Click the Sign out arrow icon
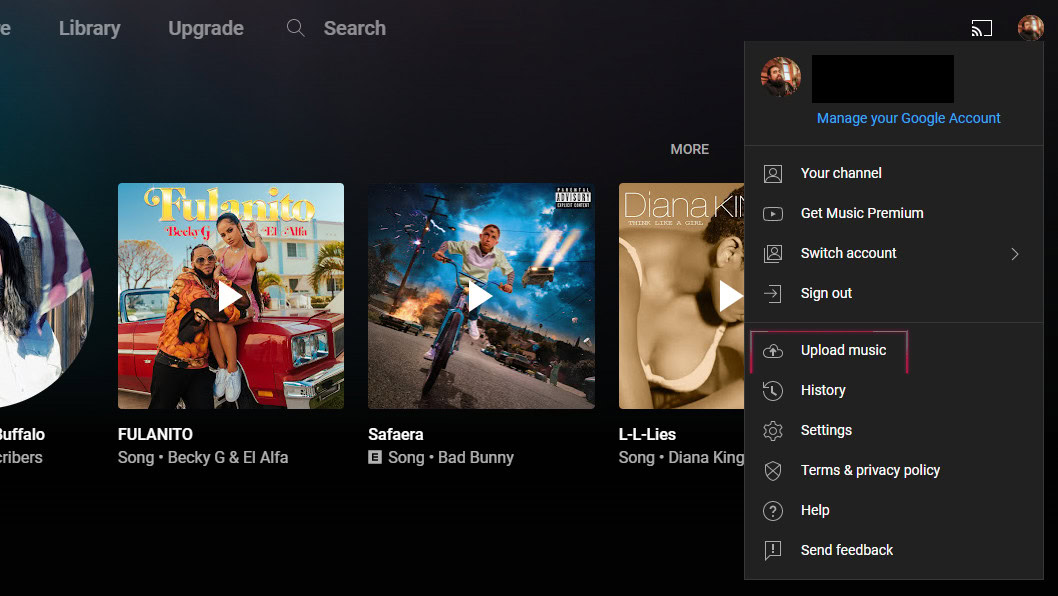Viewport: 1058px width, 596px height. click(773, 294)
